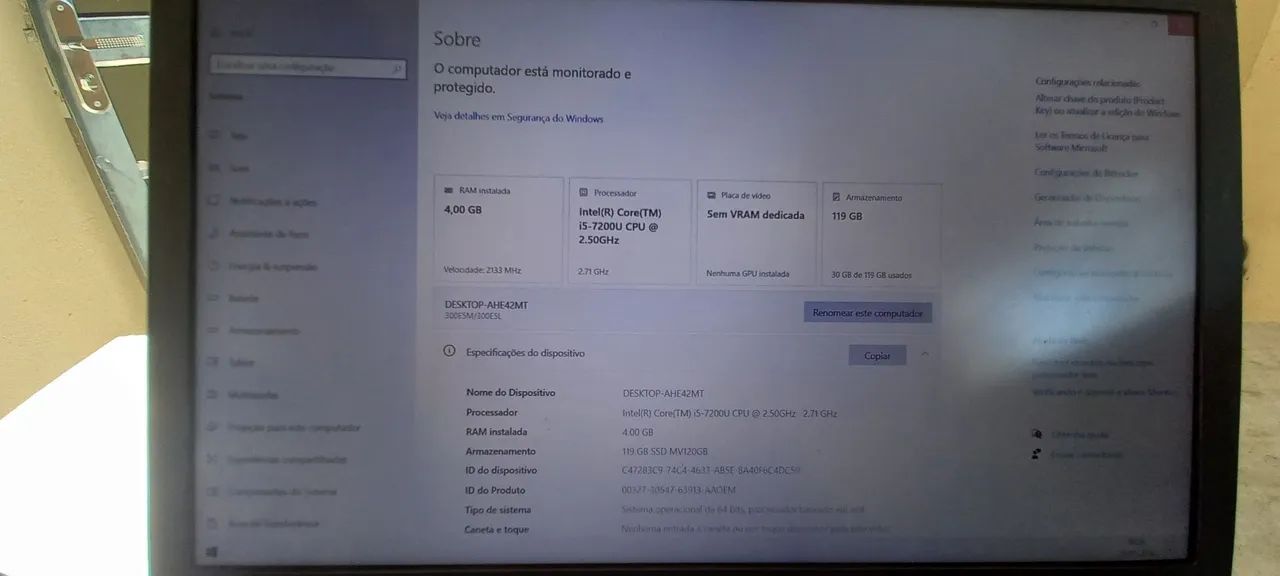
Task: Click Renomear este computador button
Action: pyautogui.click(x=867, y=313)
